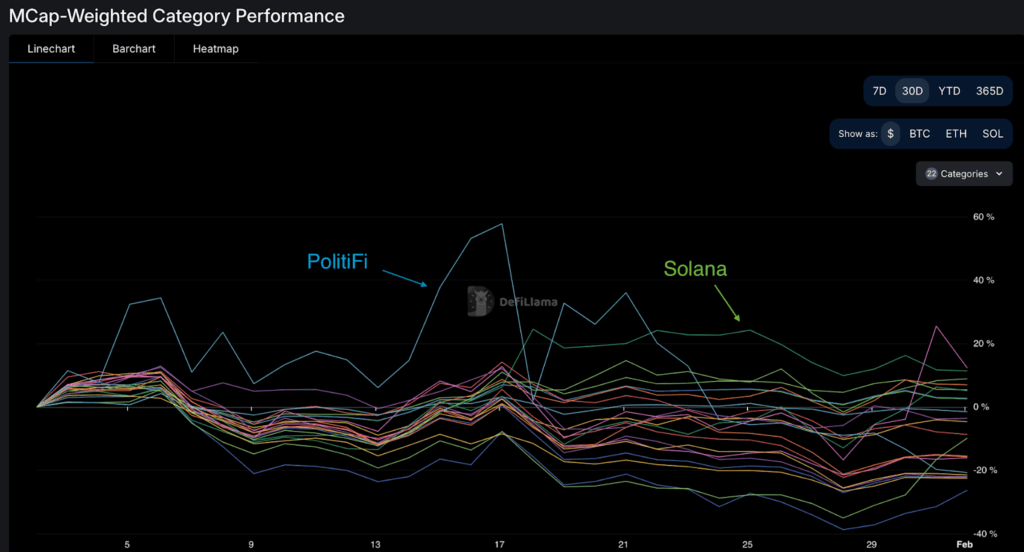Click the DefiLlama llama logo watermark
Viewport: 1024px width, 552px height.
[481, 301]
